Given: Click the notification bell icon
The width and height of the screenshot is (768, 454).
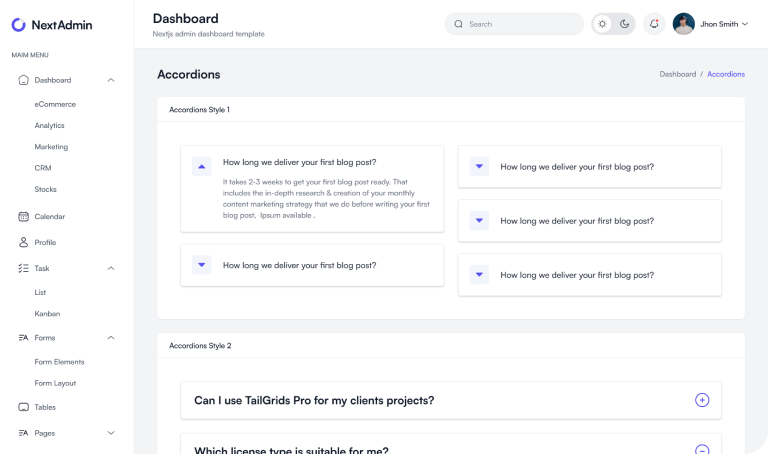Looking at the screenshot, I should tap(654, 24).
